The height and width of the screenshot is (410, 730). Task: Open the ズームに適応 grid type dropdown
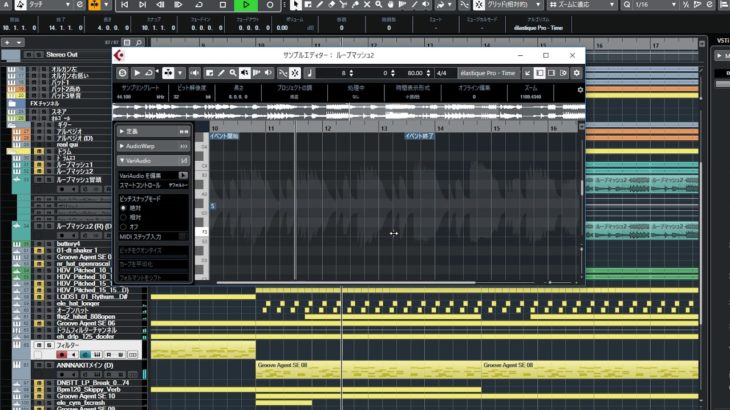(x=582, y=5)
